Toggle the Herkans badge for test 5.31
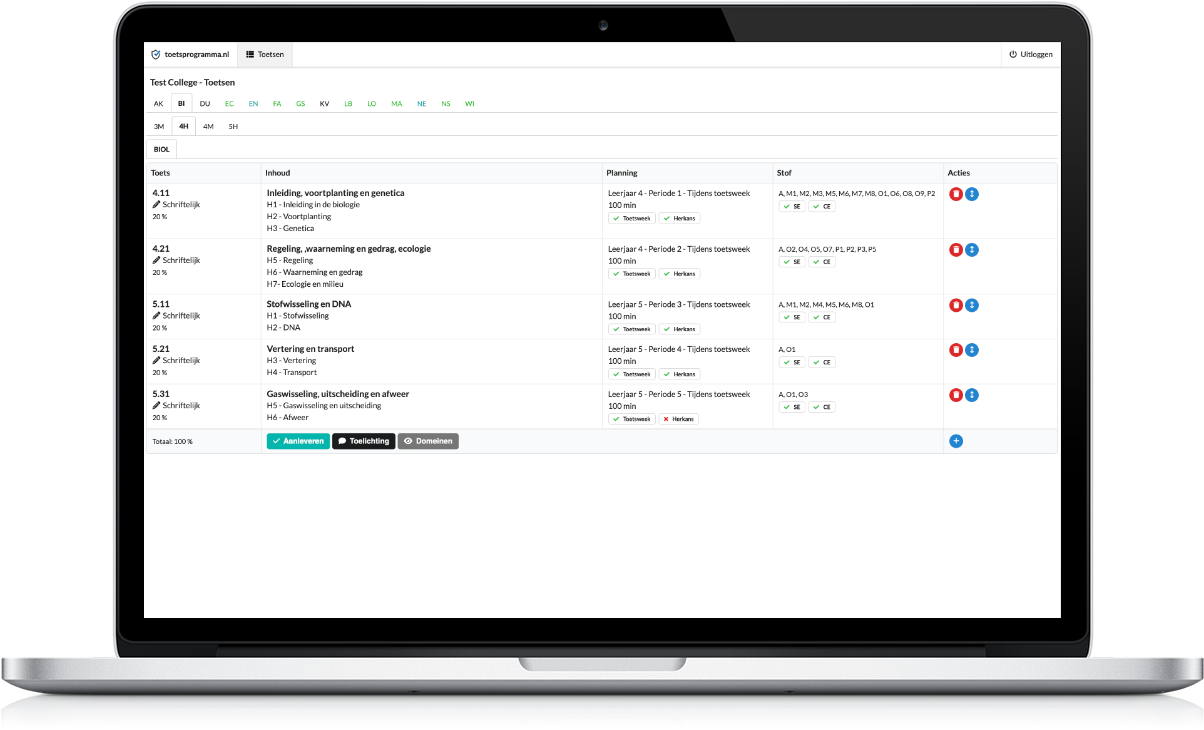This screenshot has width=1204, height=730. tap(678, 419)
